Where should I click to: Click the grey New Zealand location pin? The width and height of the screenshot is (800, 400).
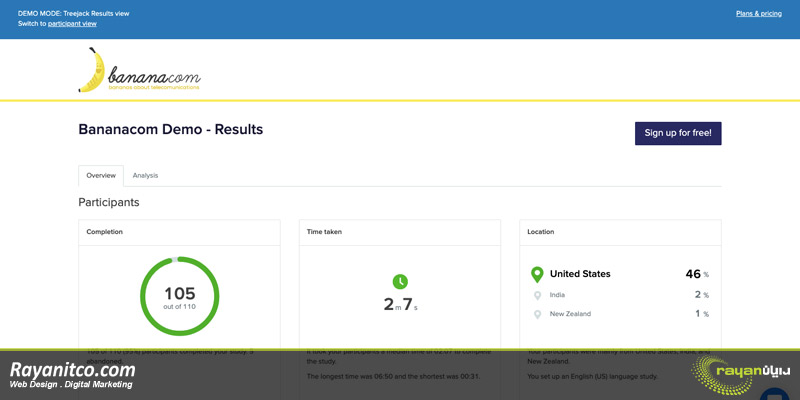(537, 314)
